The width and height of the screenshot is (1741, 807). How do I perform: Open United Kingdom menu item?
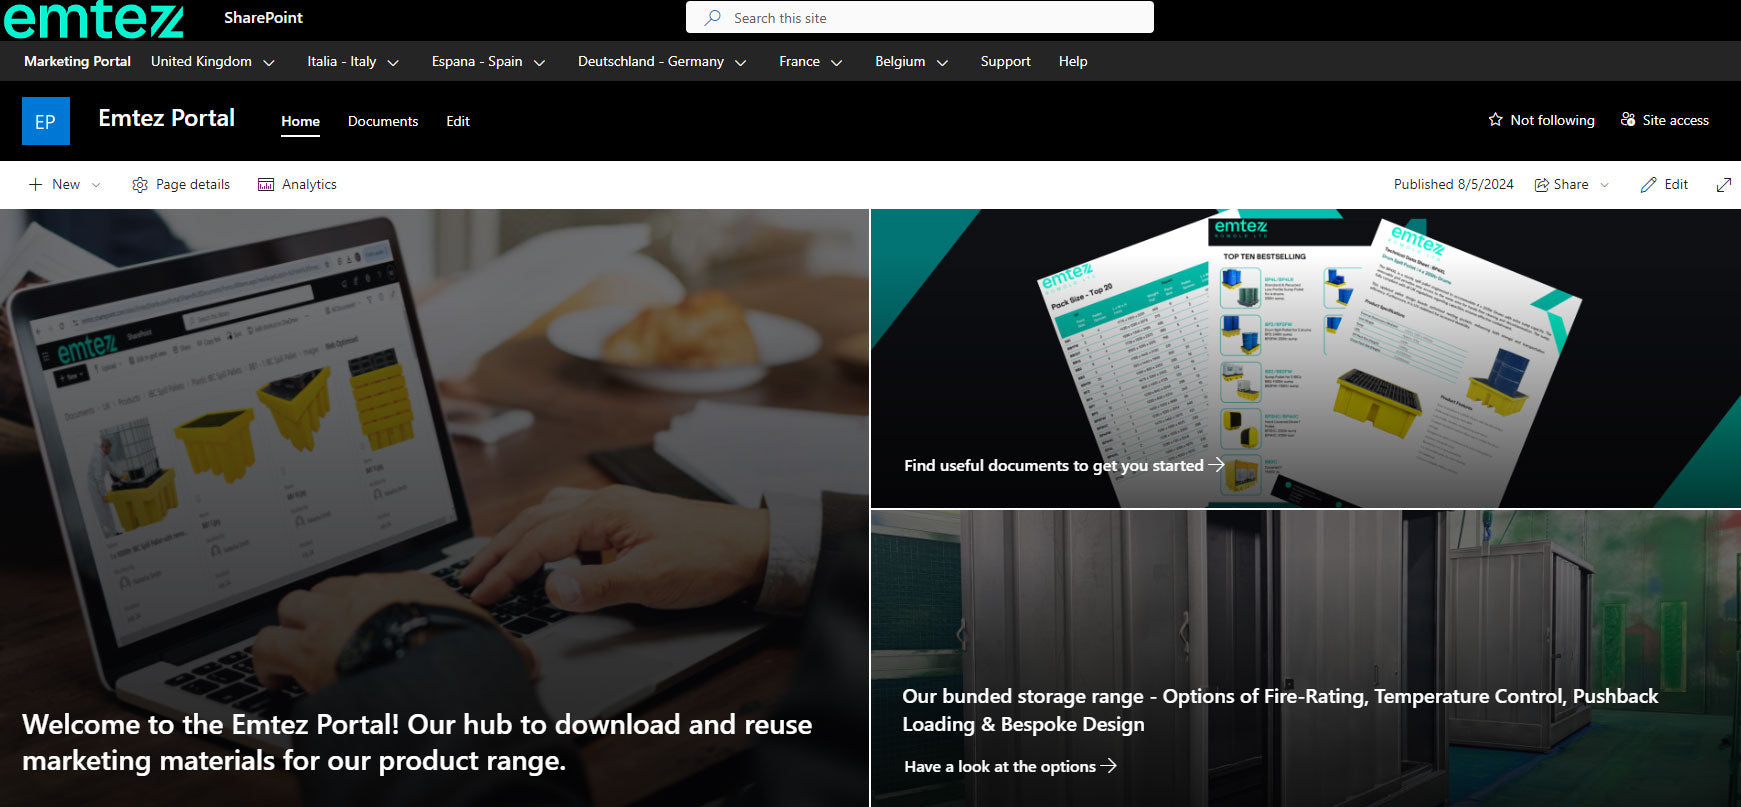click(201, 61)
